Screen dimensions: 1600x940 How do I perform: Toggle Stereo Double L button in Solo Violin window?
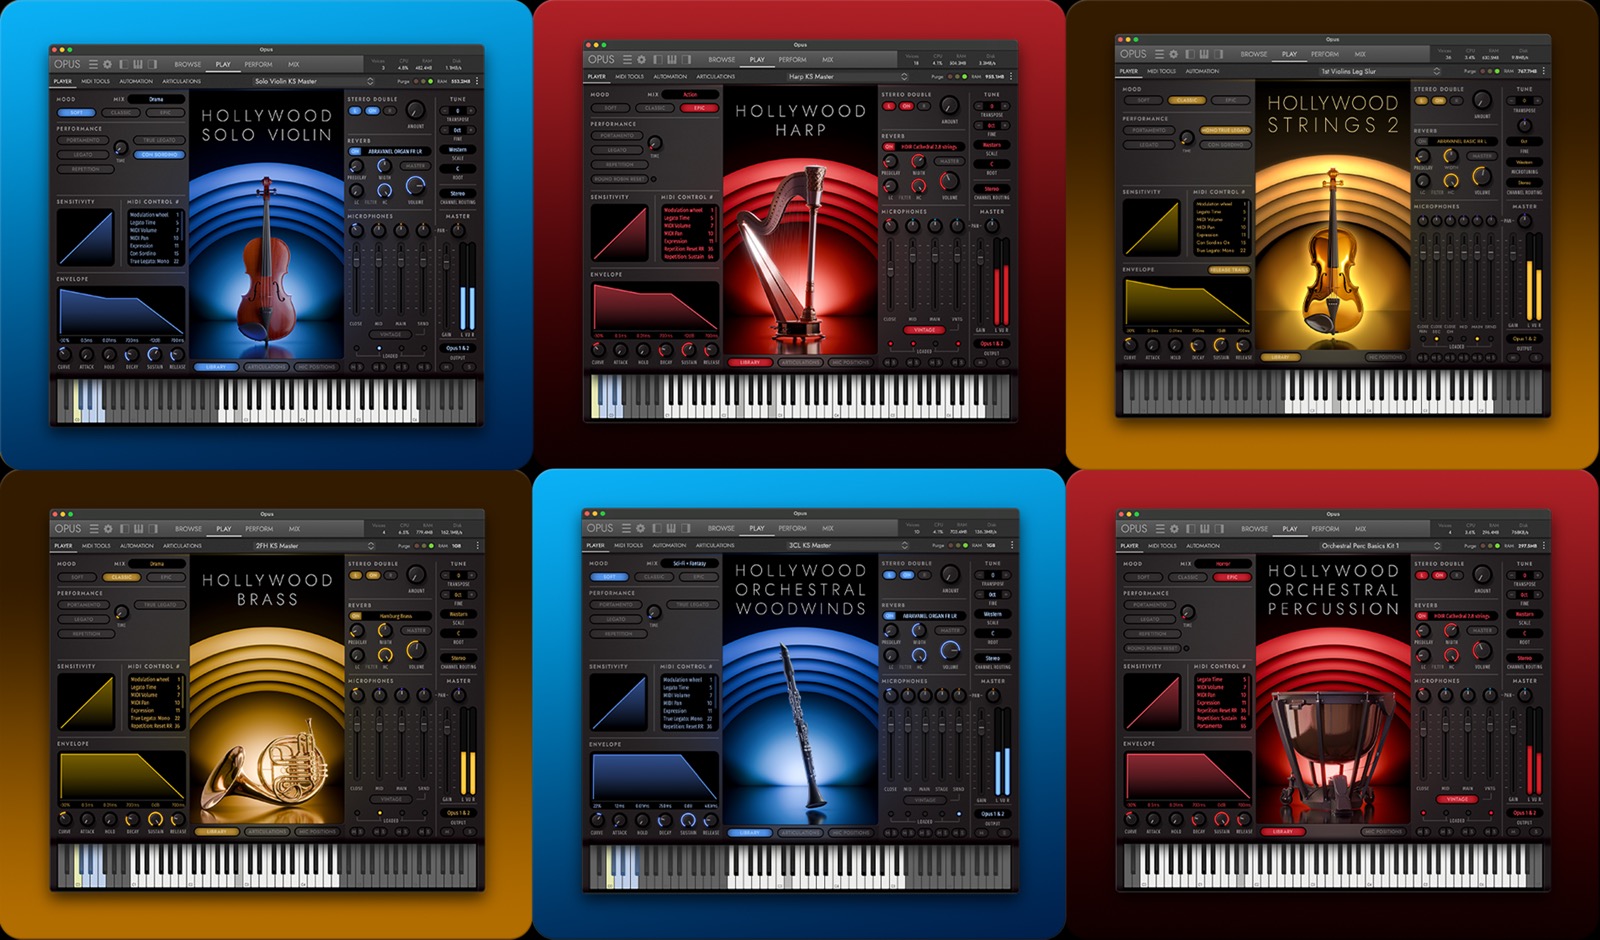pos(355,110)
